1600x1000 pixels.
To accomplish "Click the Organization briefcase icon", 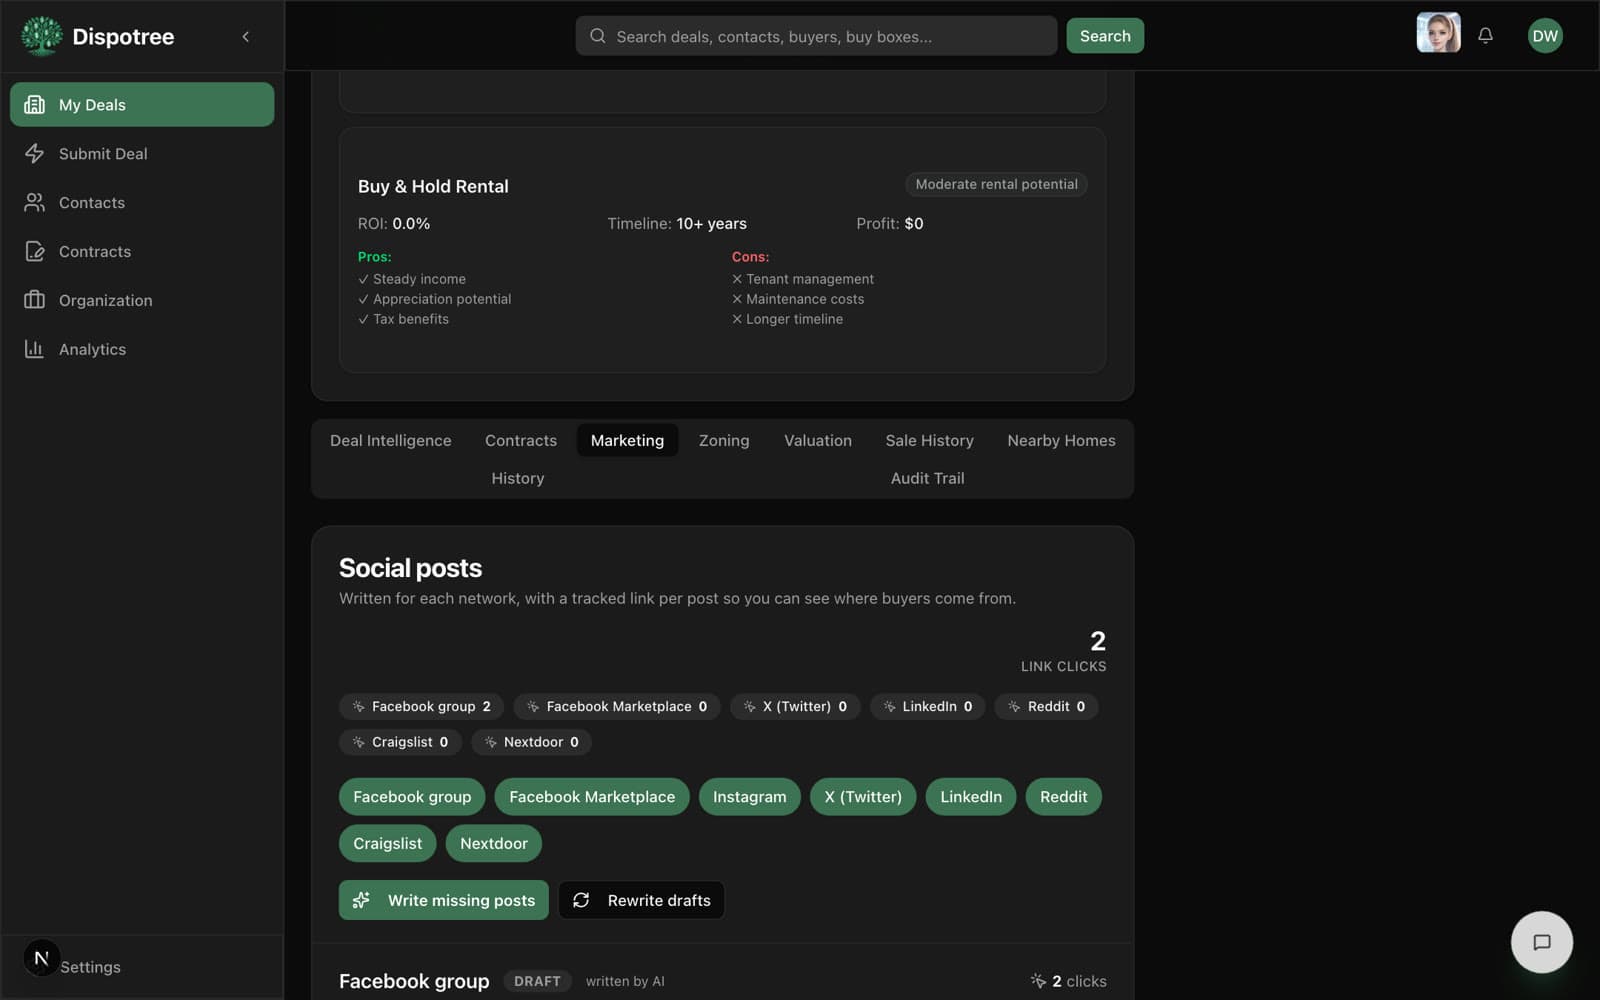I will pos(35,300).
